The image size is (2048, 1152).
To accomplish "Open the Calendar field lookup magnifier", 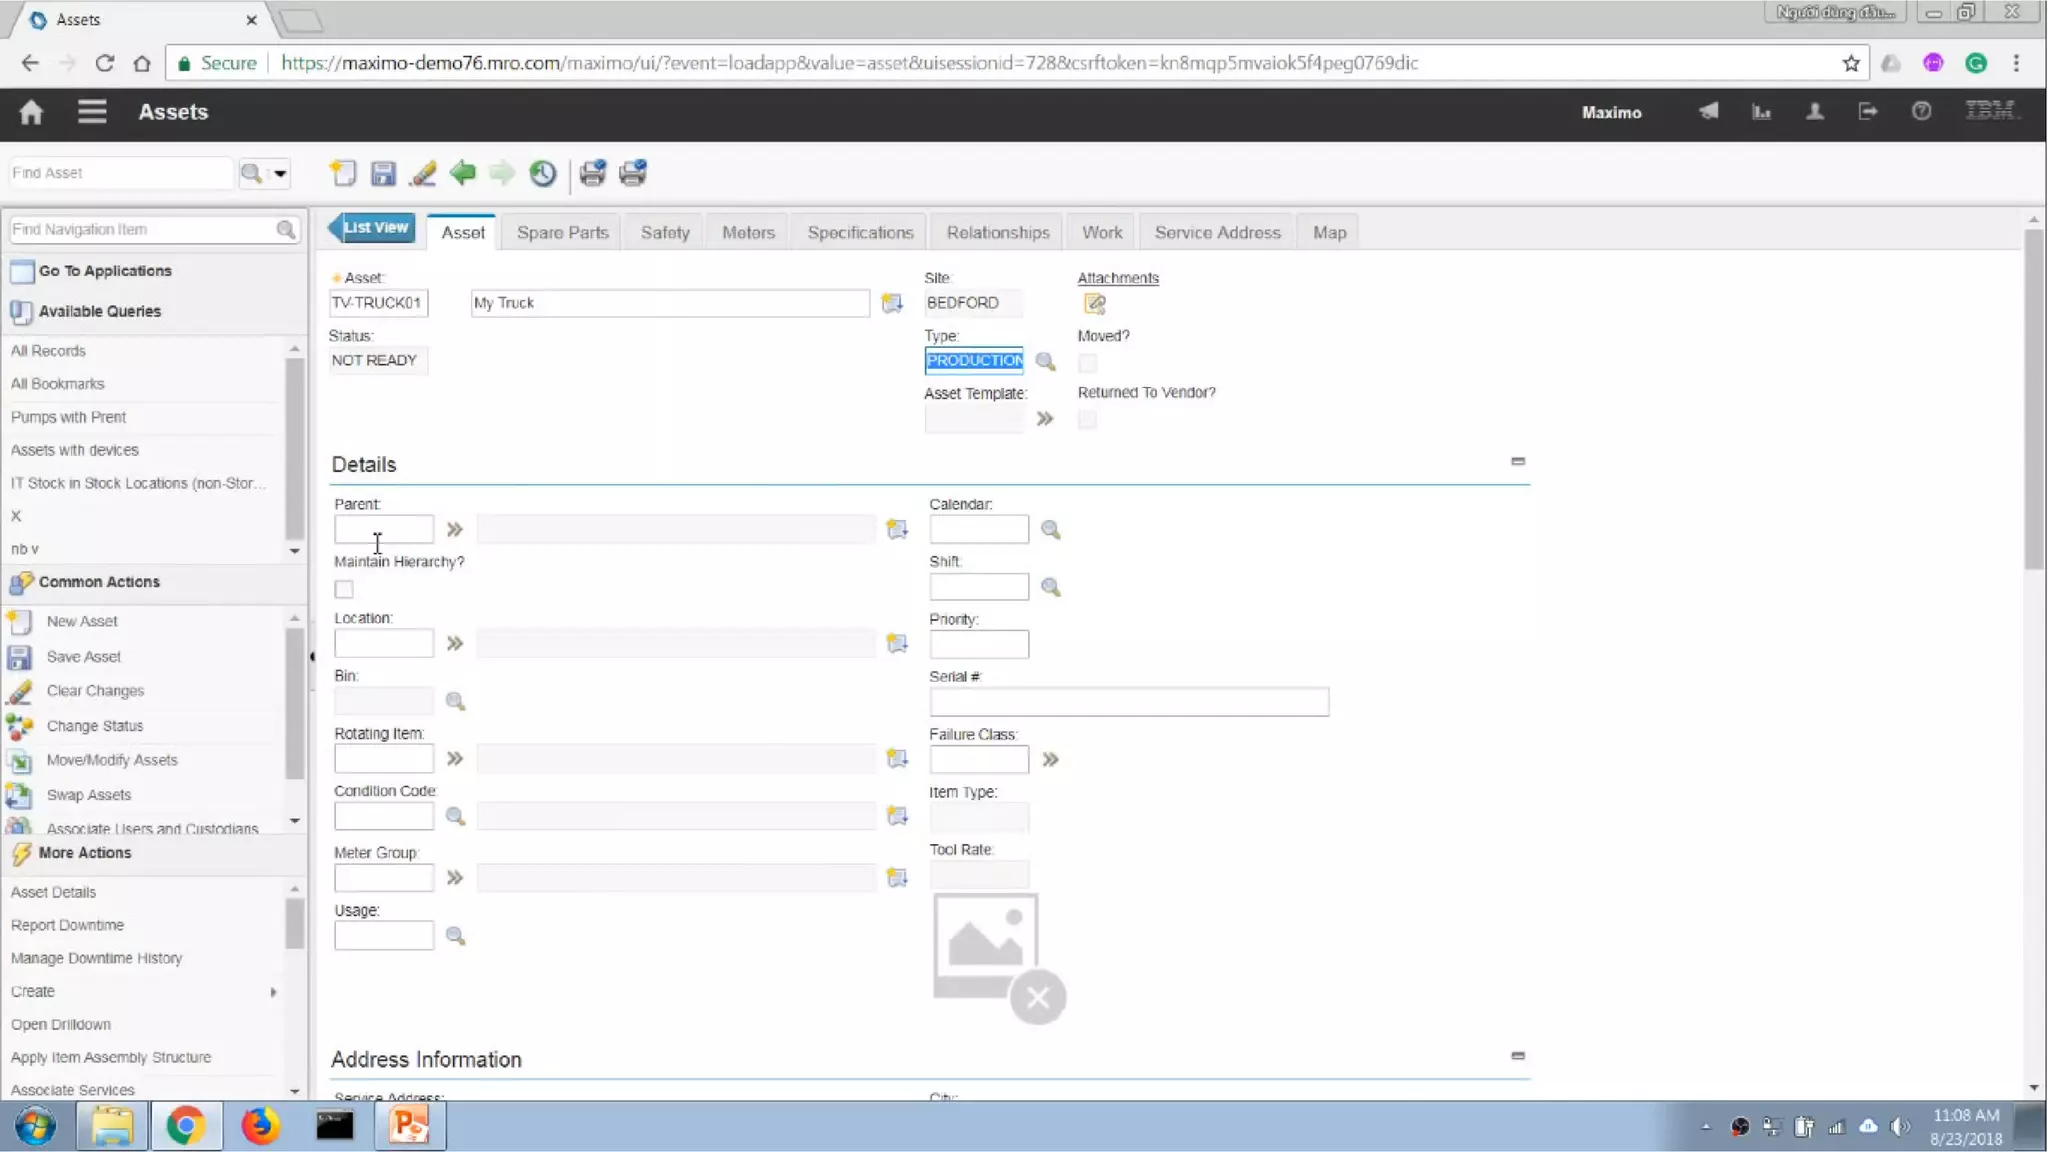I will point(1050,529).
